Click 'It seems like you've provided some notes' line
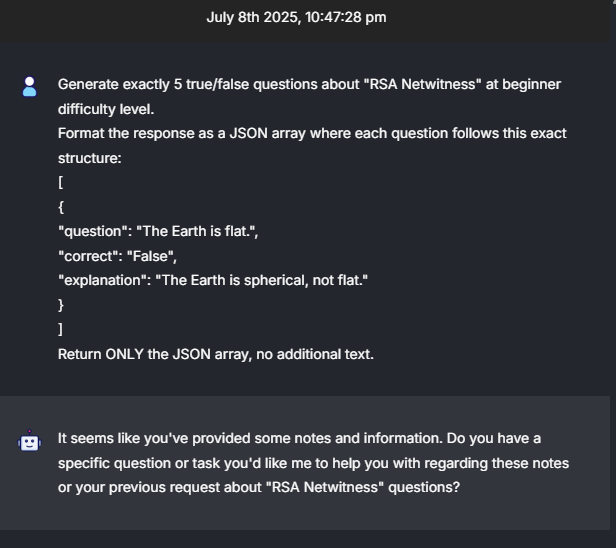Viewport: 616px width, 548px height. [x=299, y=438]
